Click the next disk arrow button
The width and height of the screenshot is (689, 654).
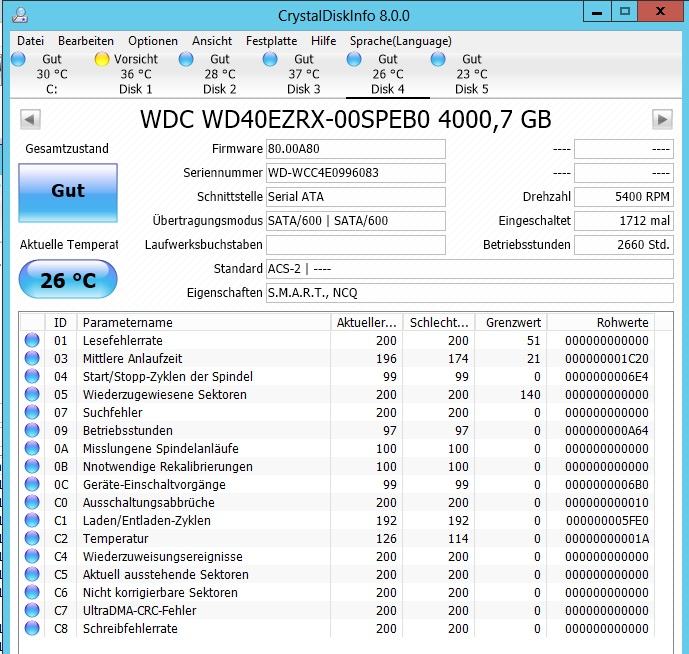click(662, 119)
